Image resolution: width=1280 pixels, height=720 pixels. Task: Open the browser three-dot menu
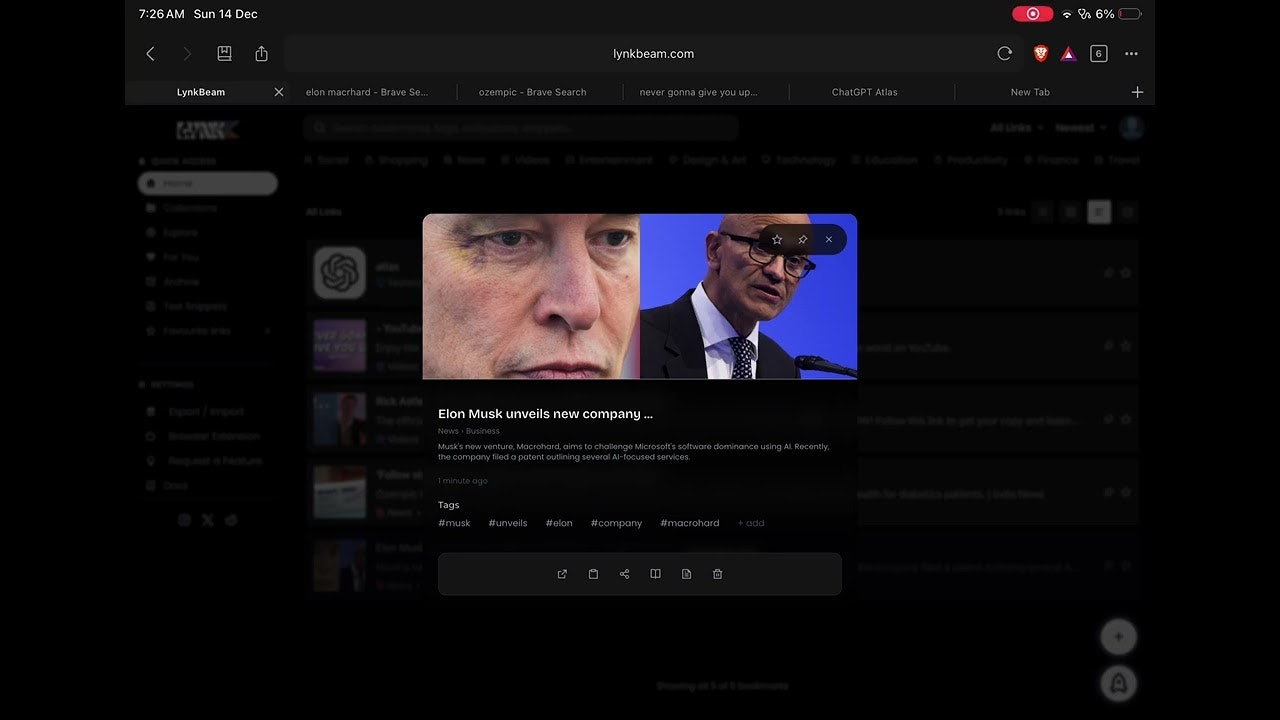[x=1131, y=54]
